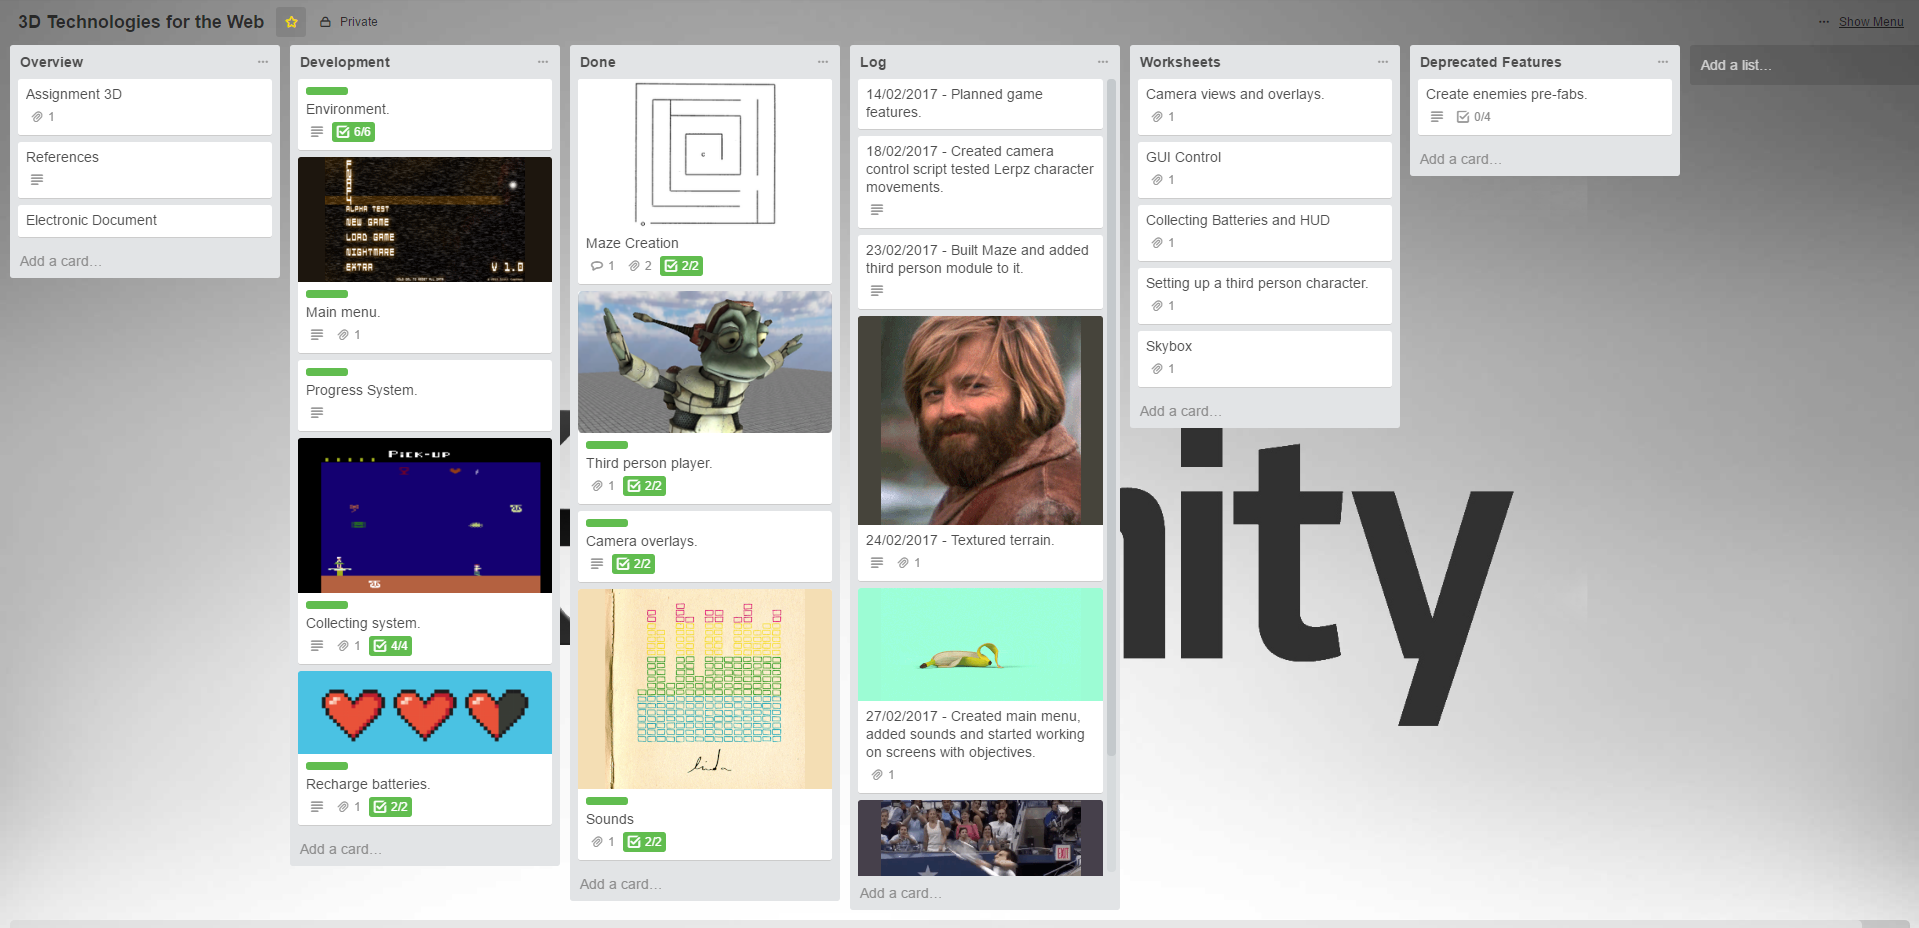Click Add a list button
The width and height of the screenshot is (1919, 928).
pyautogui.click(x=1735, y=65)
